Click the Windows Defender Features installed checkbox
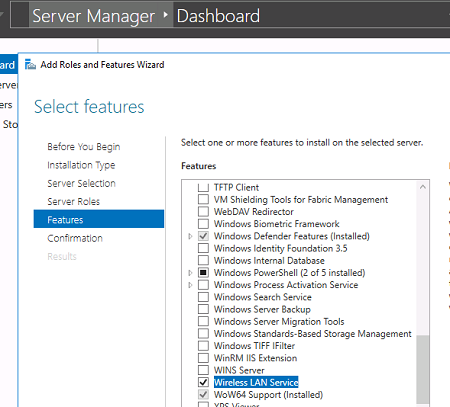This screenshot has height=407, width=450. tap(203, 236)
